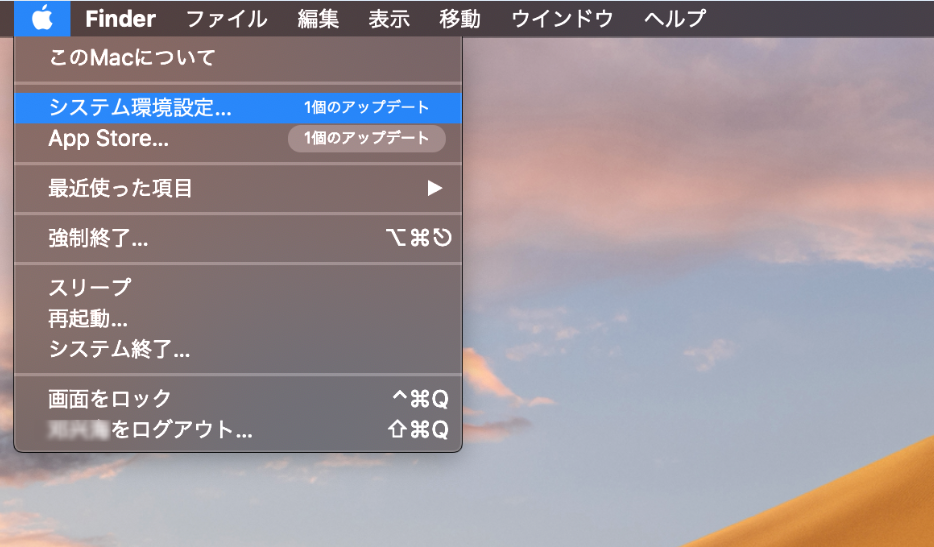
Task: Open システム環境設定... from the Apple menu
Action: coord(238,107)
